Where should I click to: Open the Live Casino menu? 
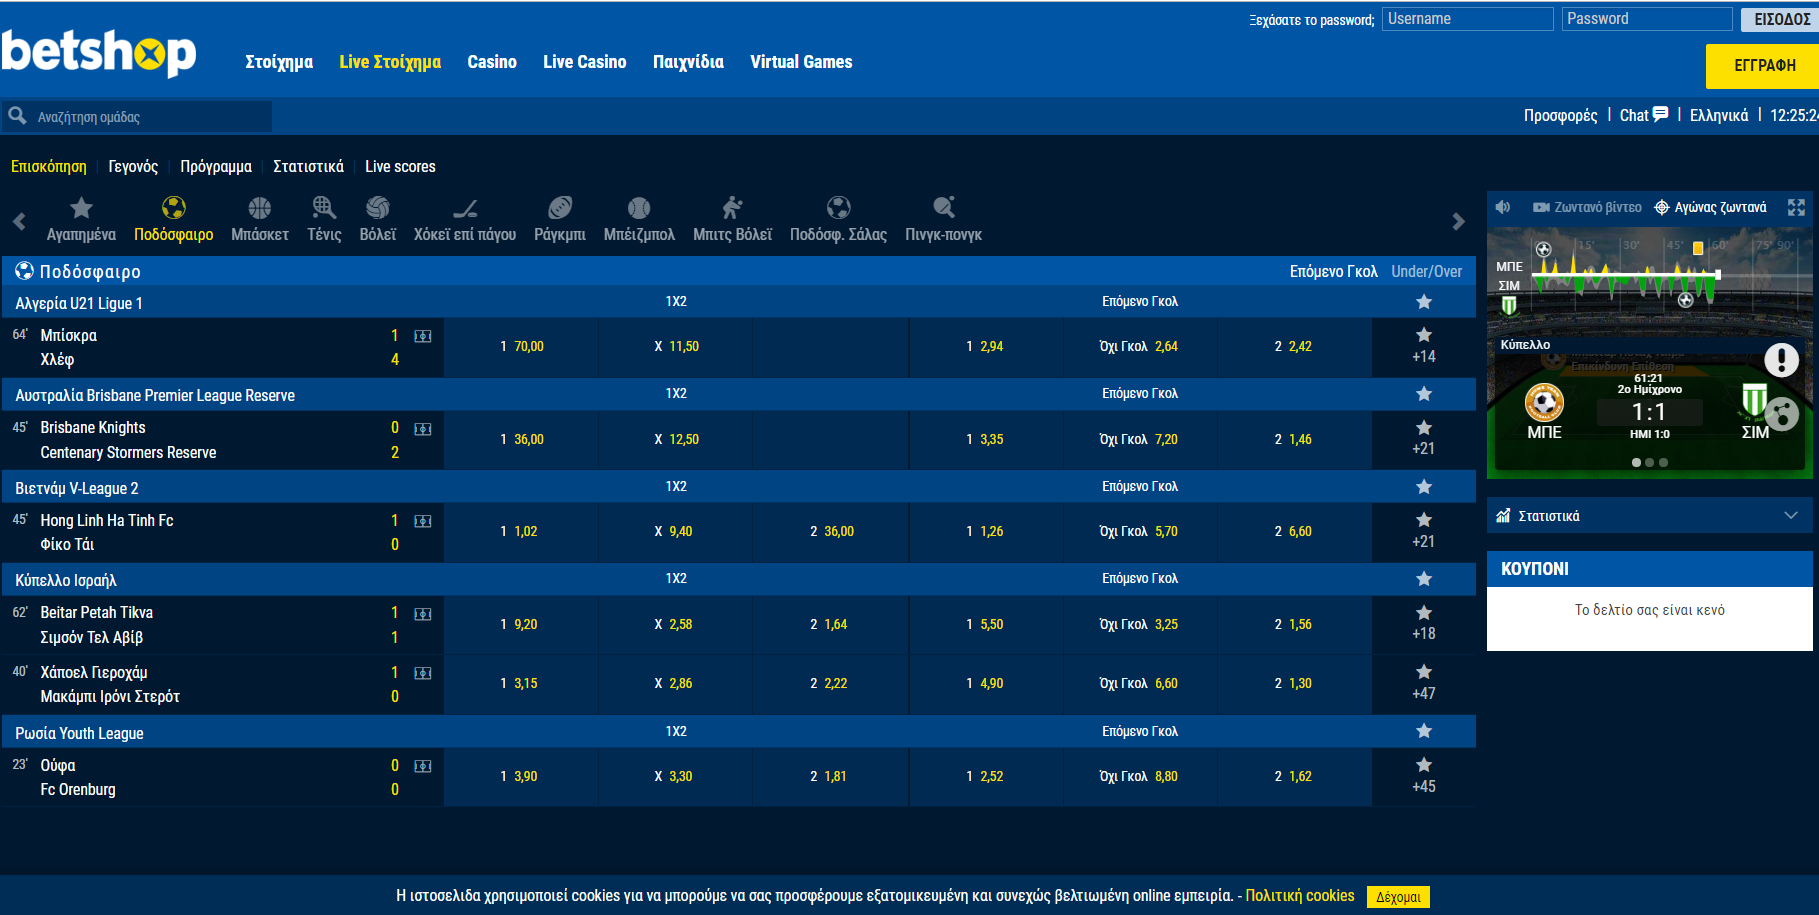(585, 62)
